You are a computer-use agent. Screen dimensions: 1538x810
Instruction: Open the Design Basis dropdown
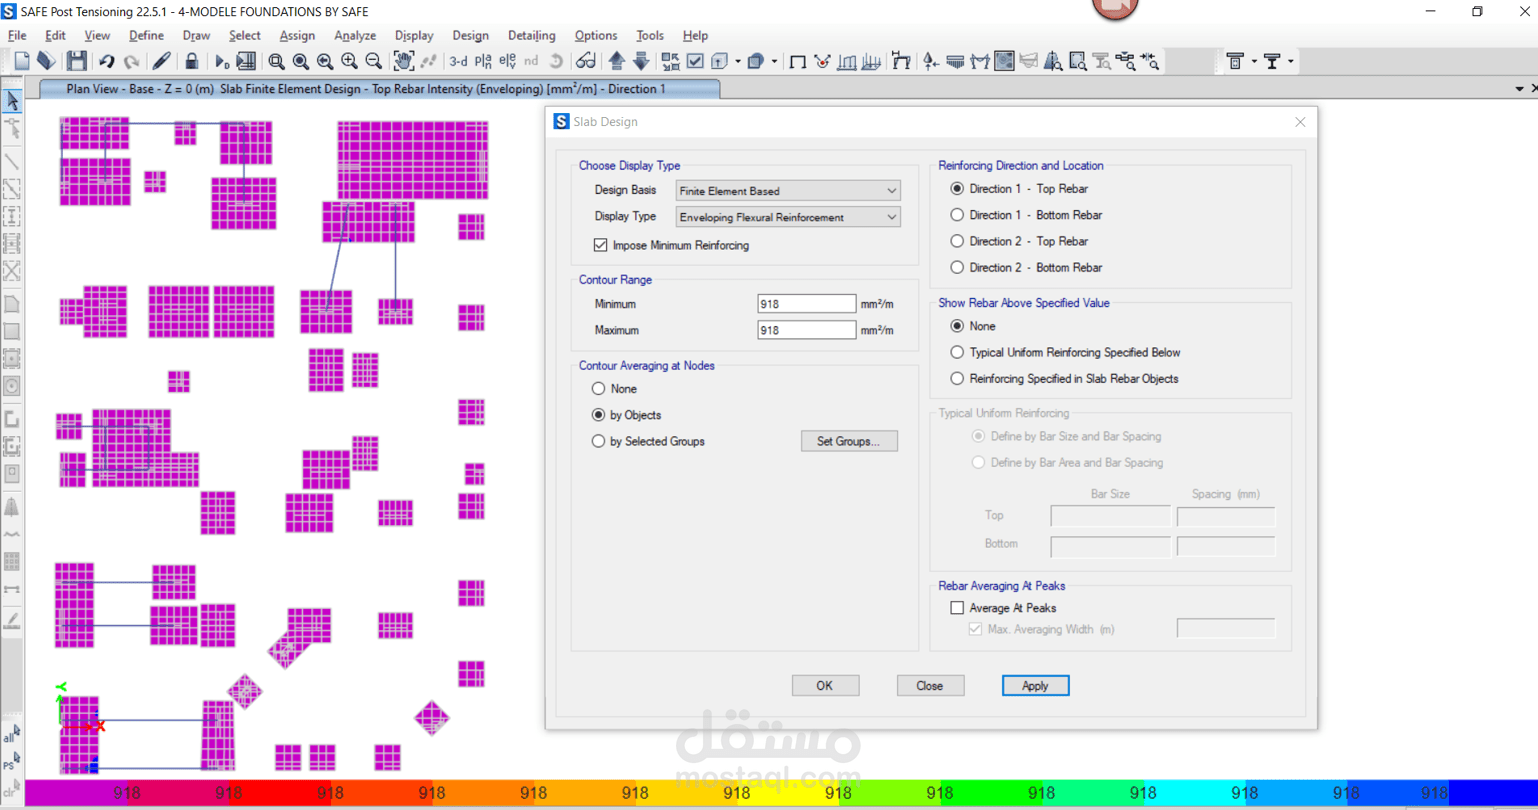tap(788, 190)
